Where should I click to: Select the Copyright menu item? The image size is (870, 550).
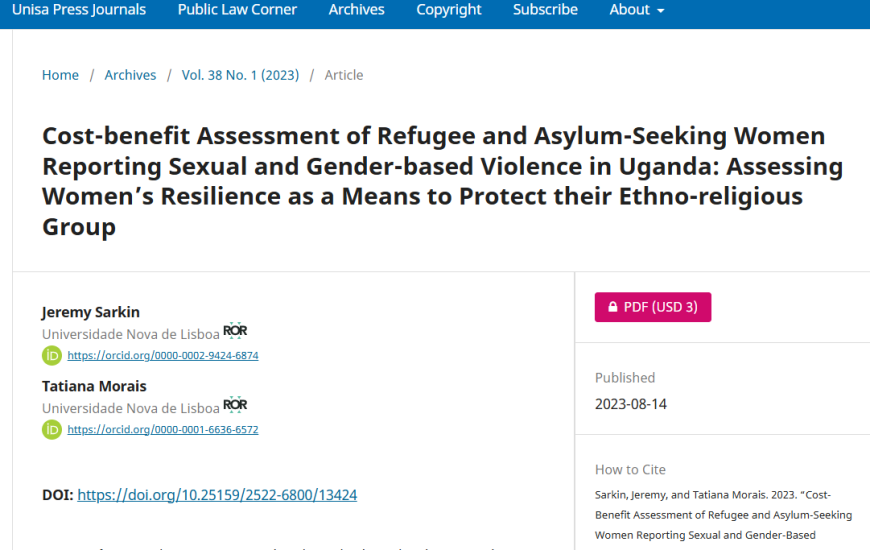click(x=449, y=10)
